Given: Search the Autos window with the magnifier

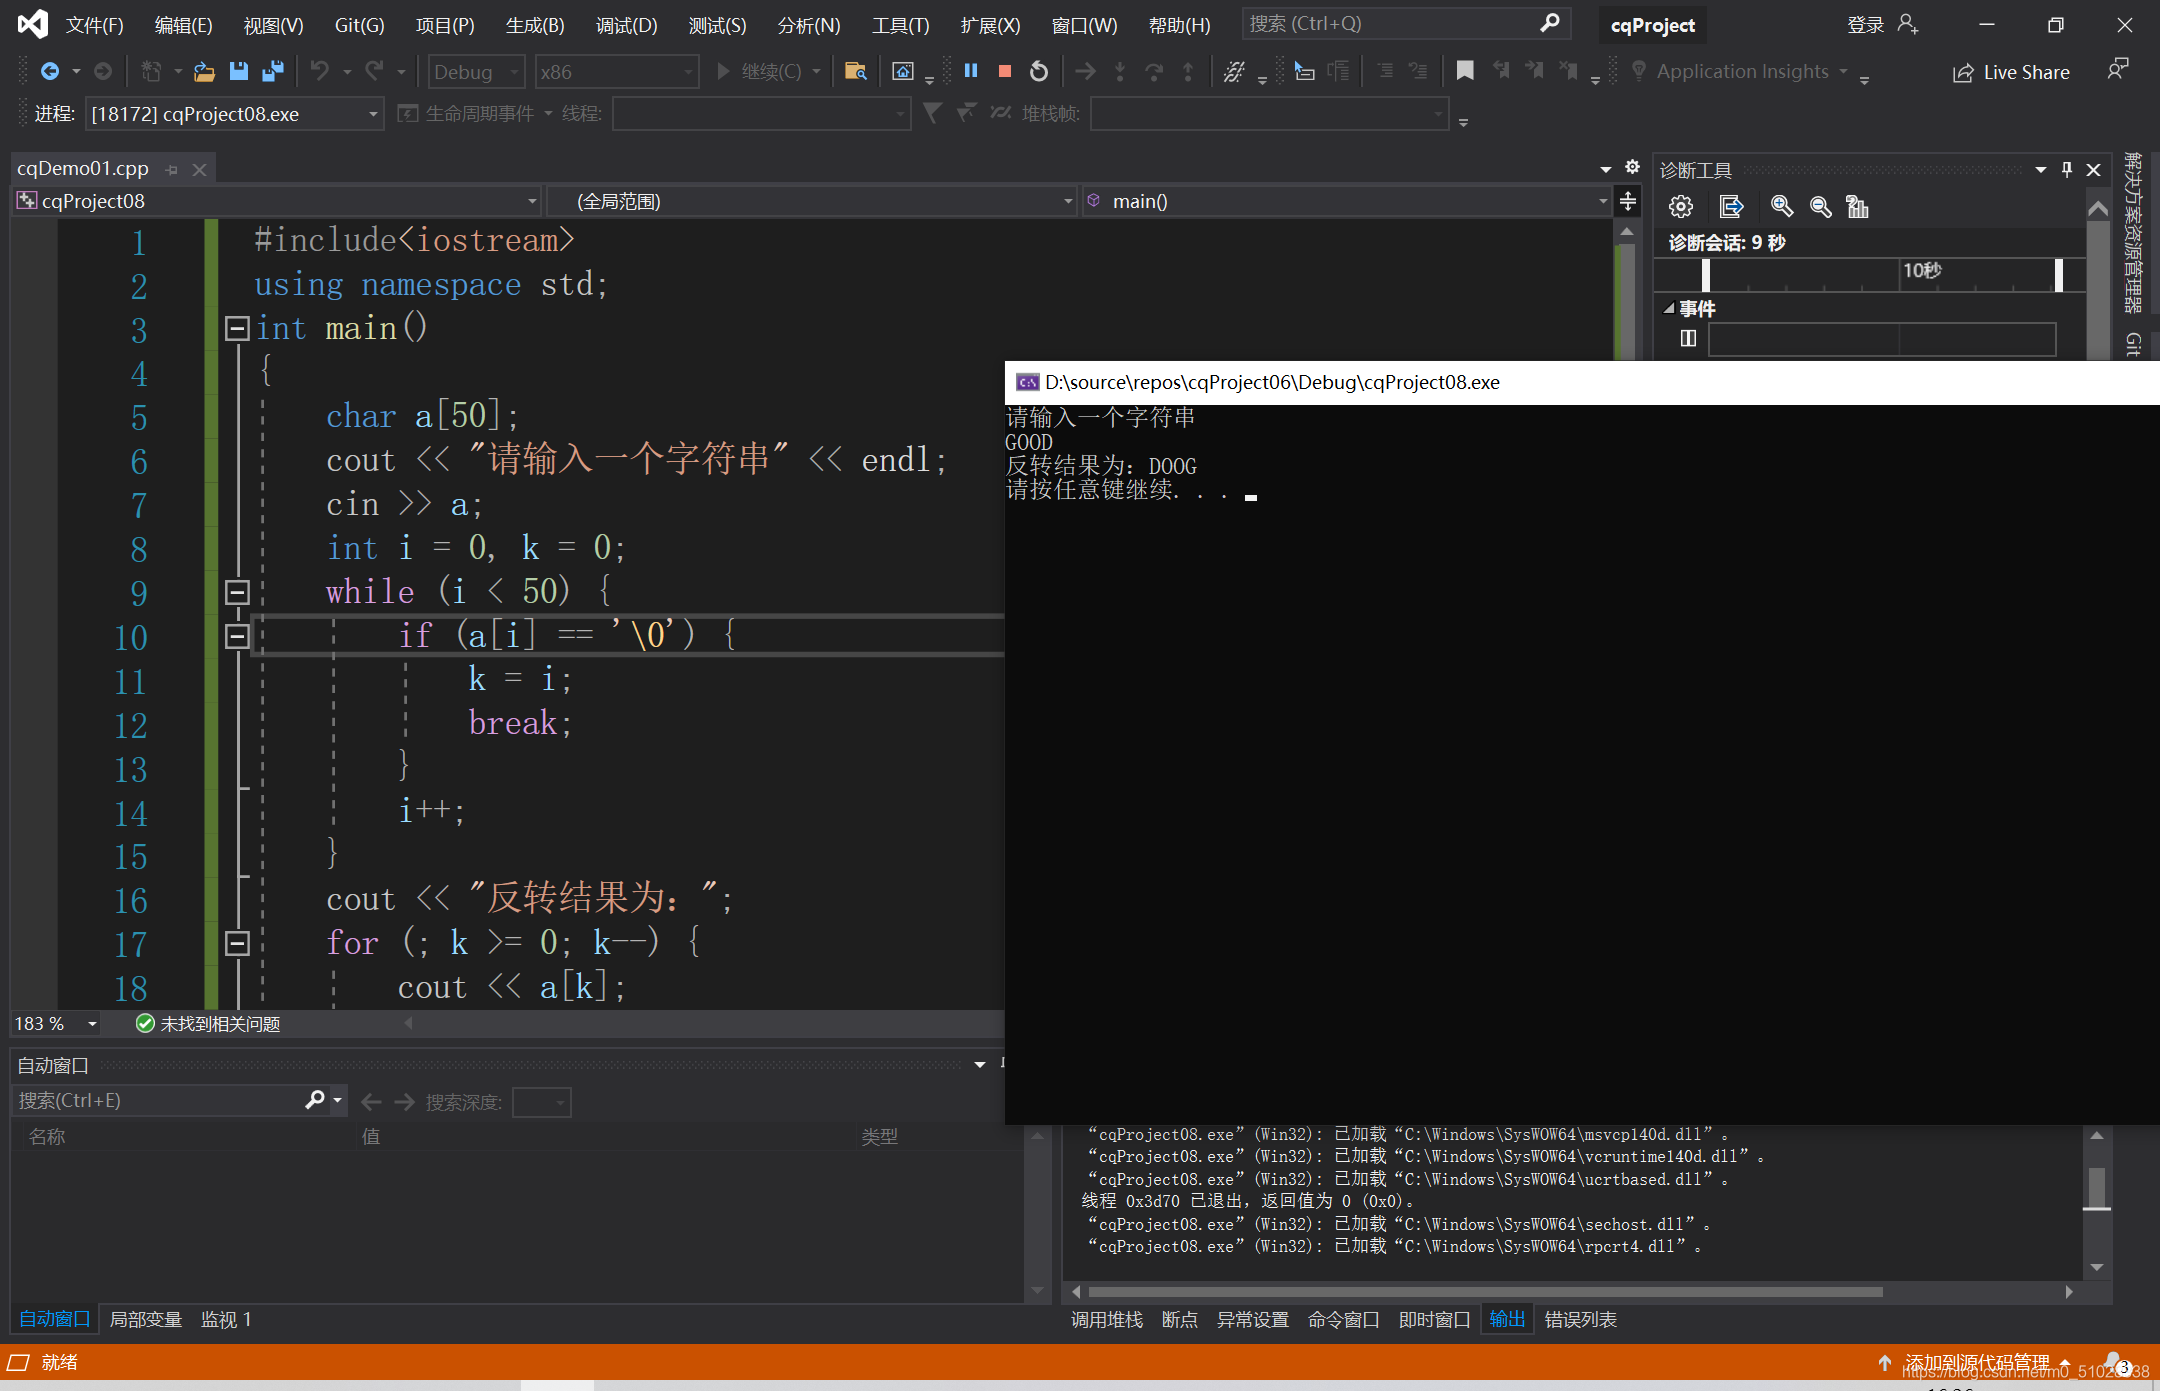Looking at the screenshot, I should (x=315, y=1100).
